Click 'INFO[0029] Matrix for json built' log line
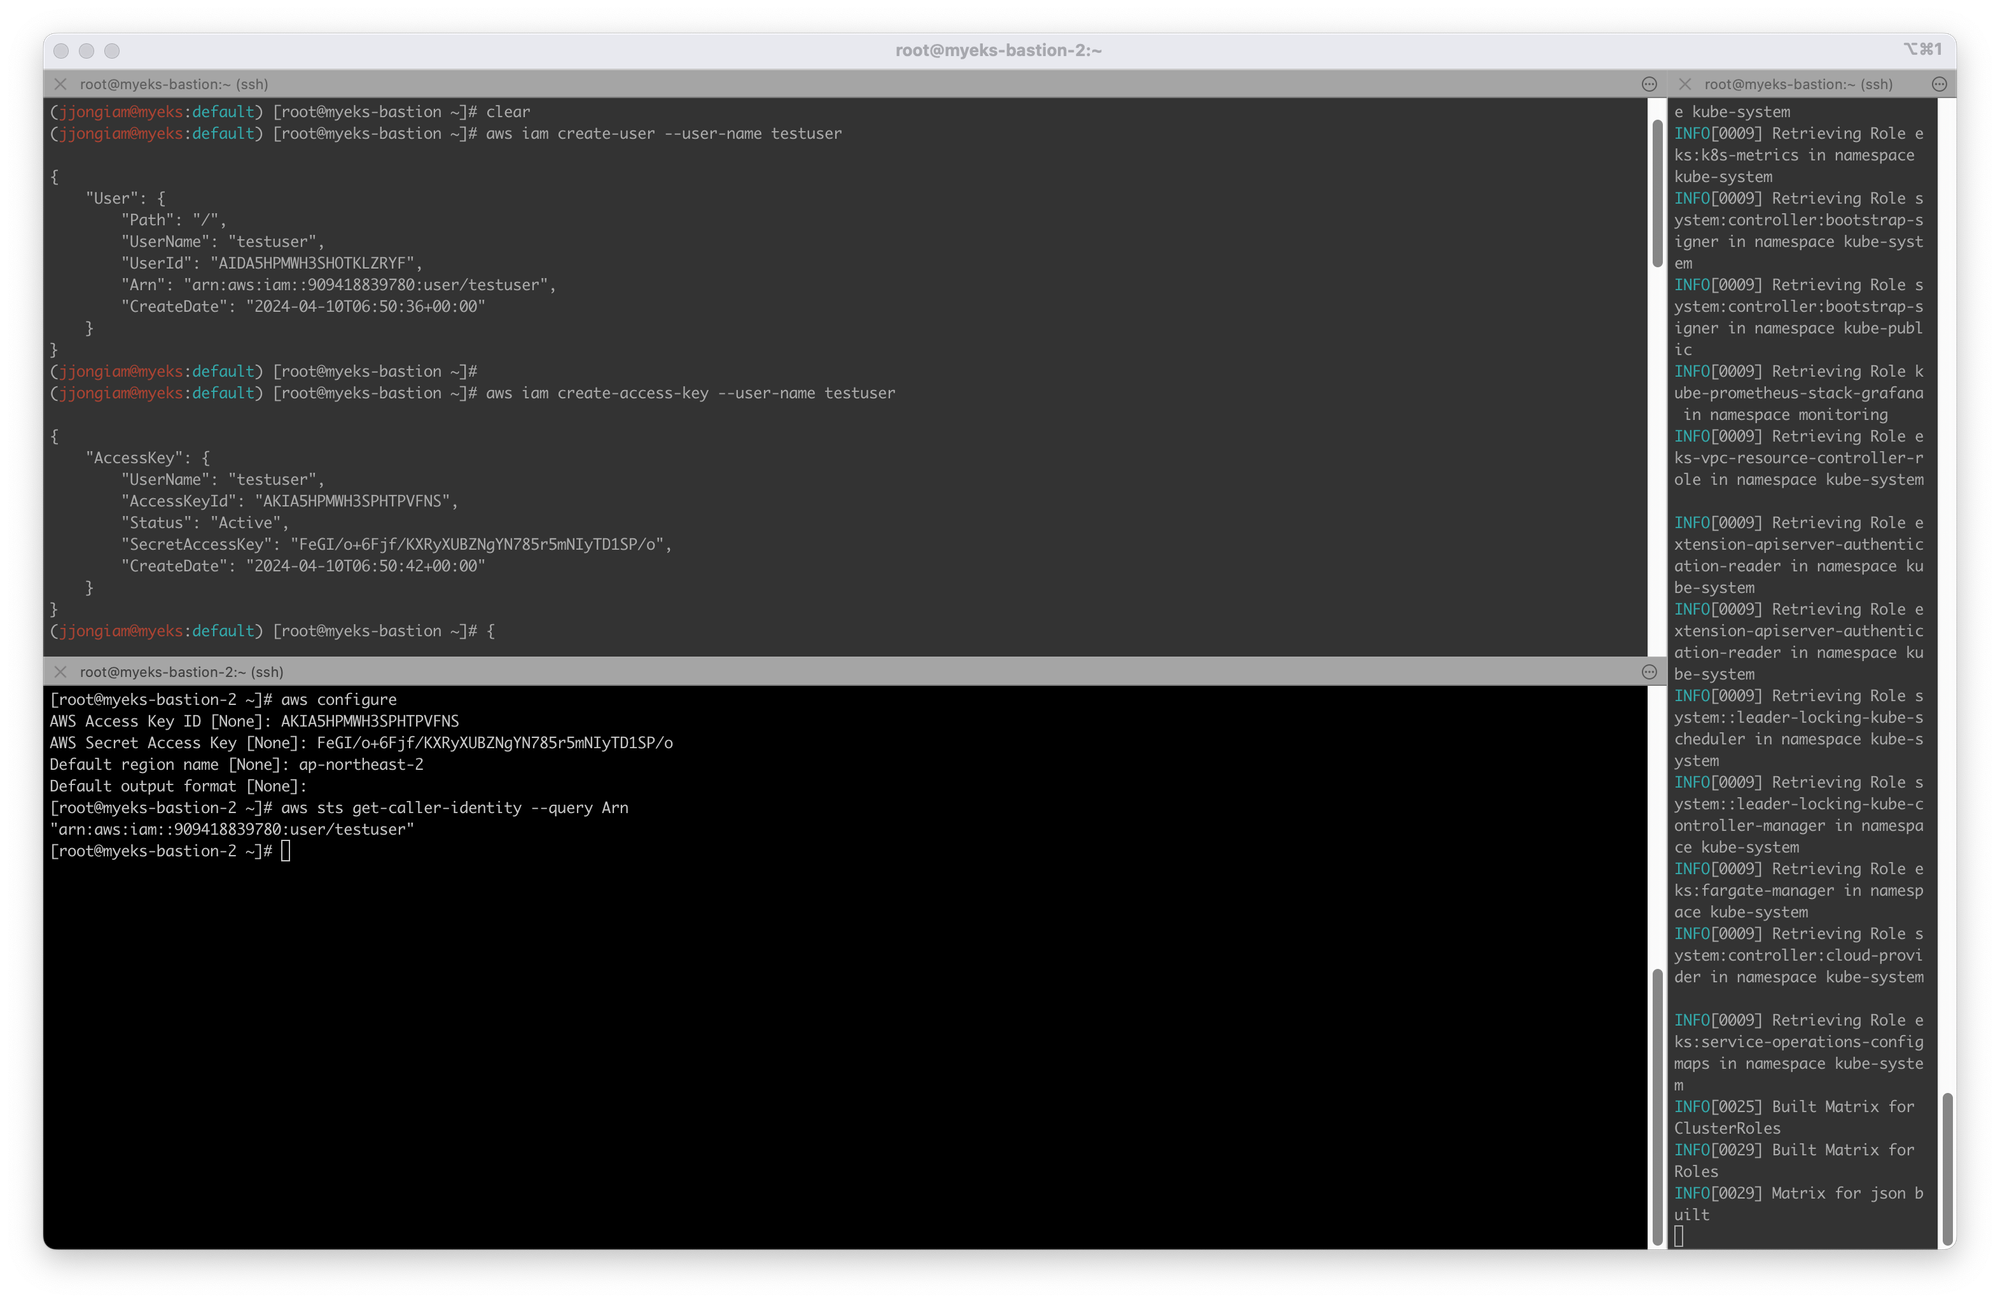 coord(1798,1204)
